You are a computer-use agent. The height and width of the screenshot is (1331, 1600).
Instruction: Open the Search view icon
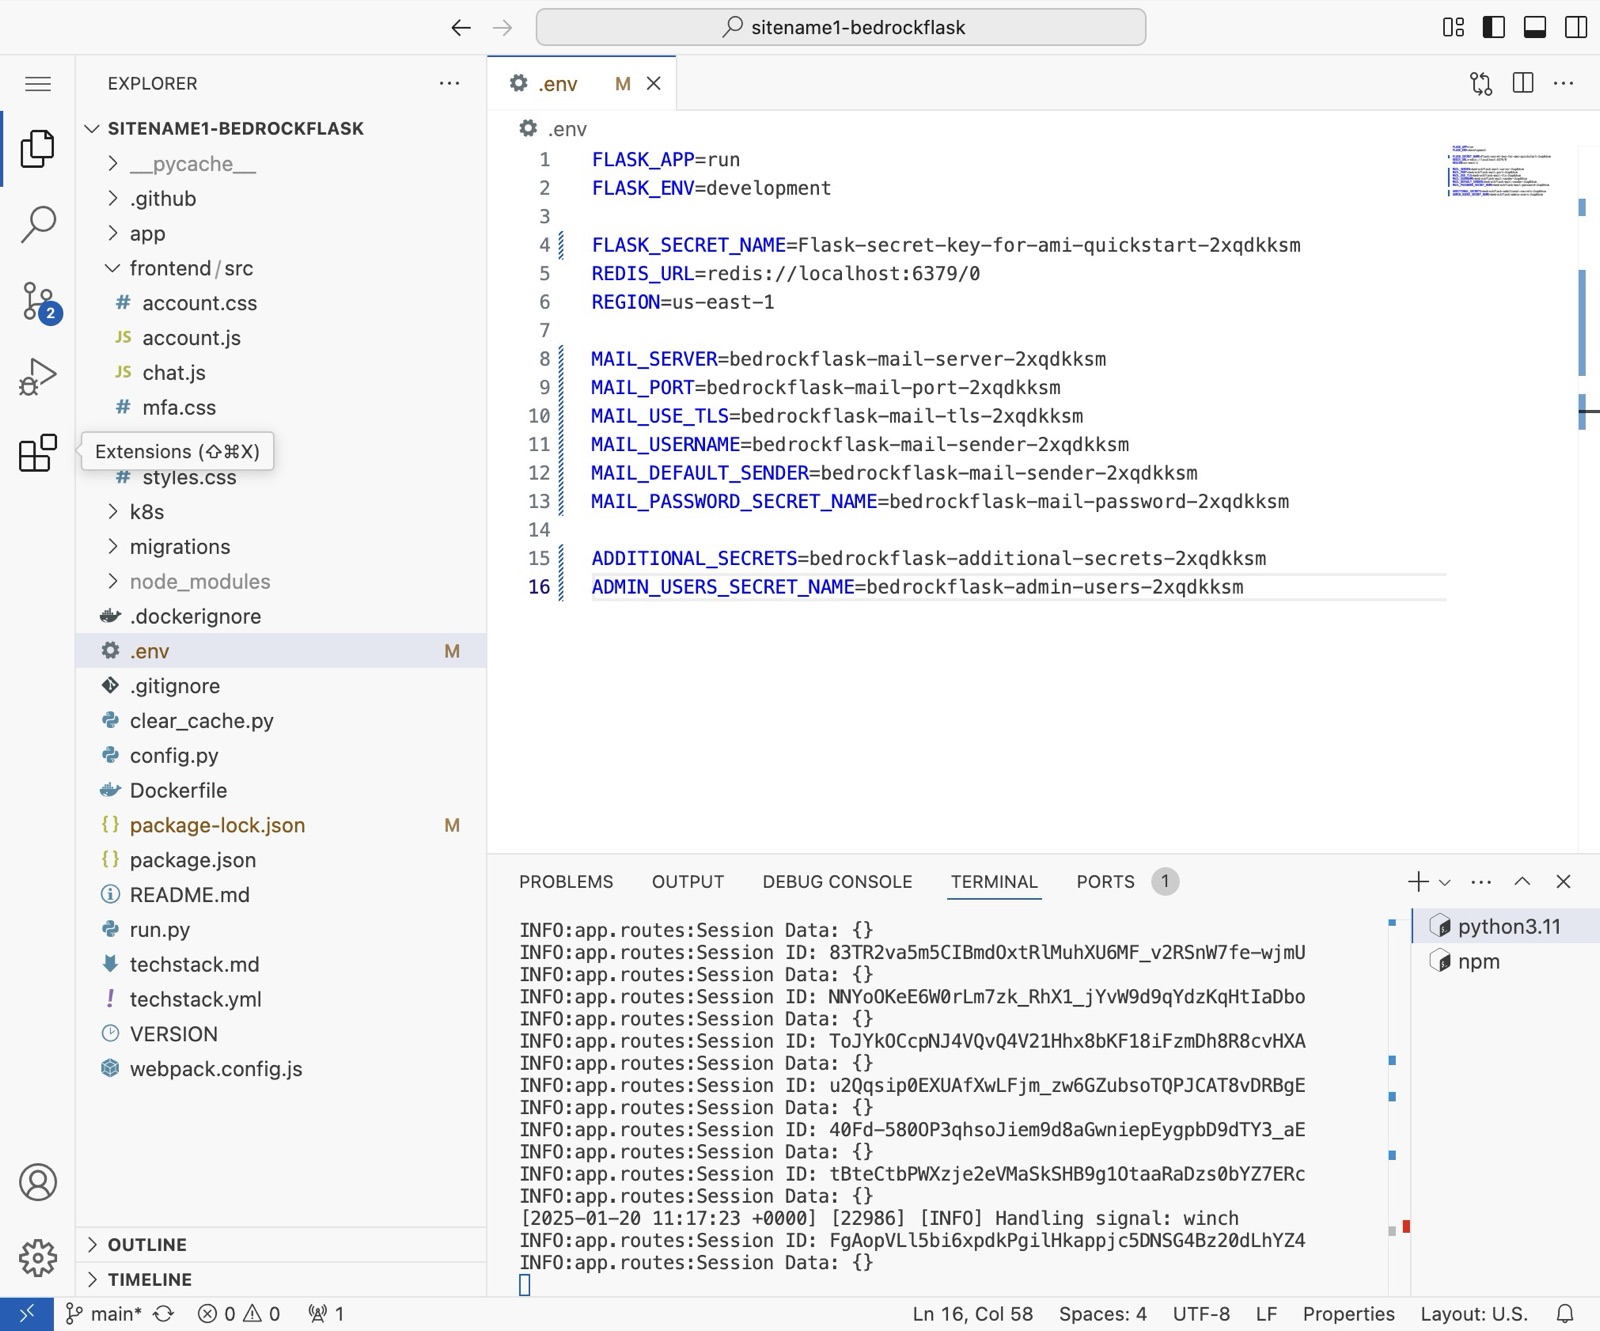(38, 225)
